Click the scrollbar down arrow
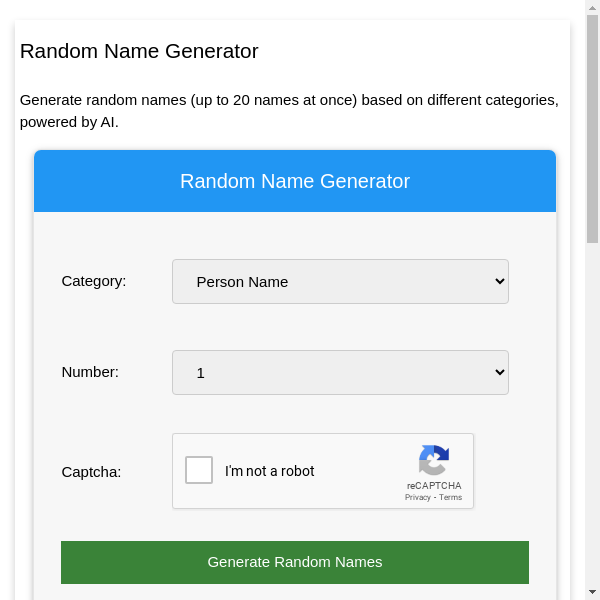 [x=592, y=592]
